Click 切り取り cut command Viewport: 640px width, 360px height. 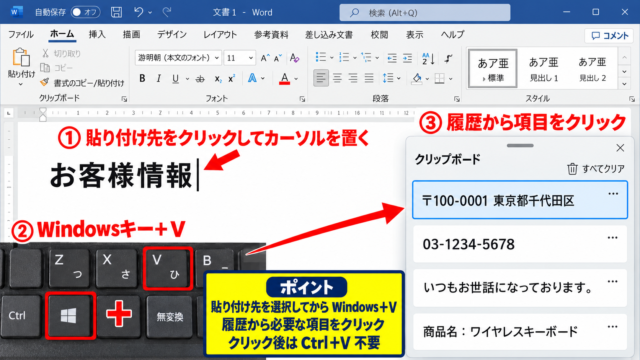61,53
